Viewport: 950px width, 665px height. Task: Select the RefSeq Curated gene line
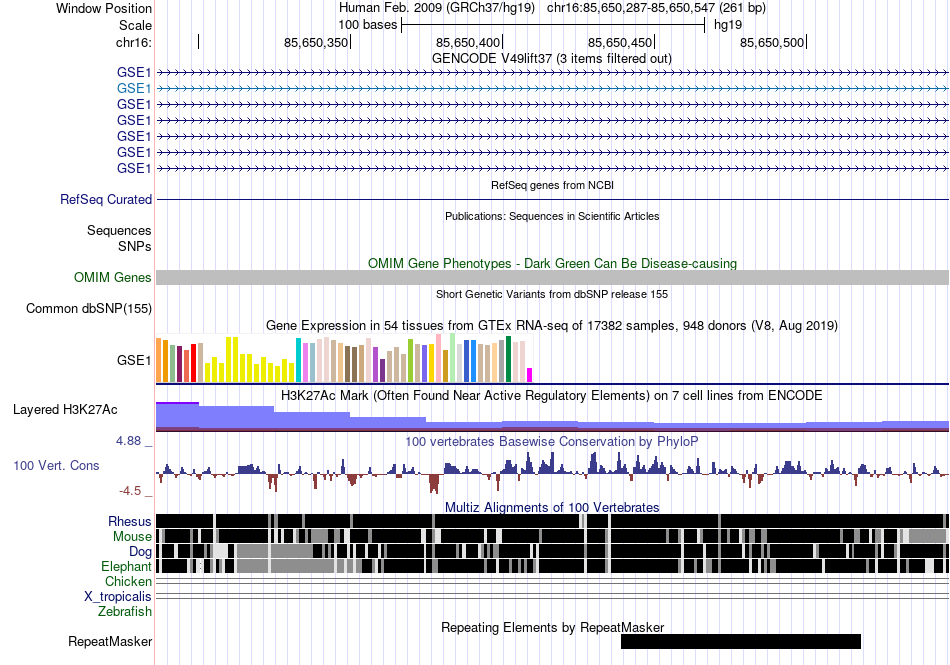pos(552,199)
